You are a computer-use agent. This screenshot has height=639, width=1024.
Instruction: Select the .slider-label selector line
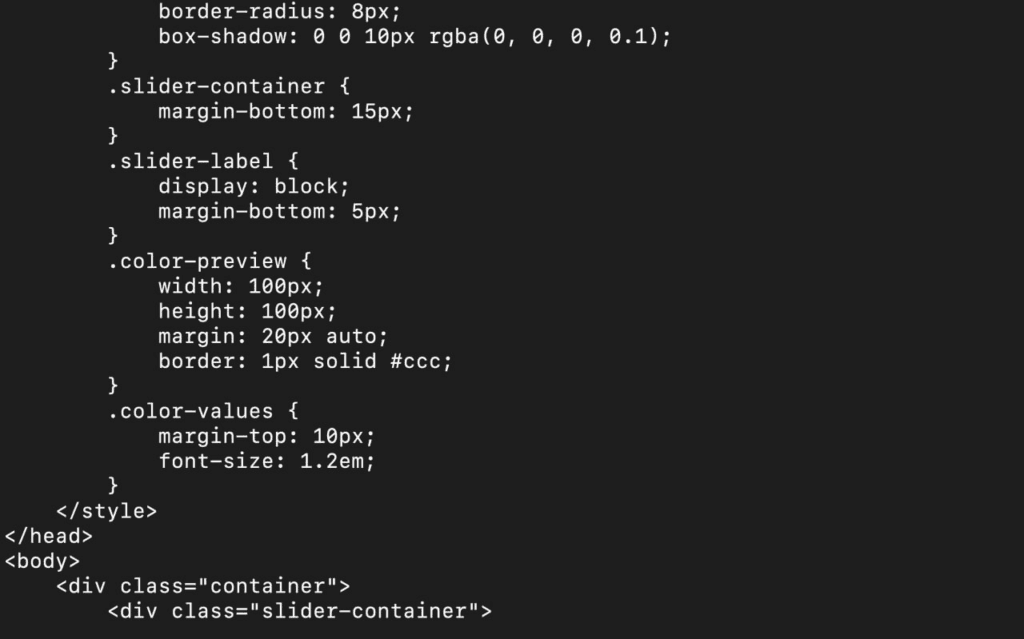click(202, 161)
